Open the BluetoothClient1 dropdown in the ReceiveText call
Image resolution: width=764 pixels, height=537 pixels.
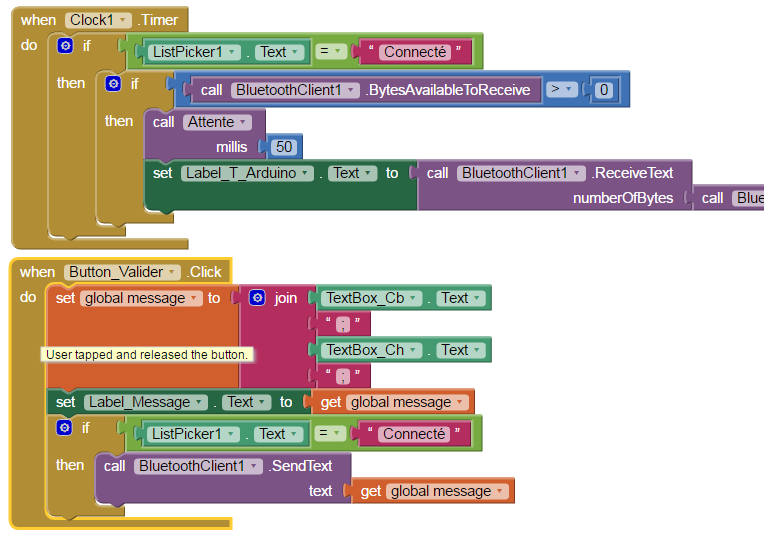521,173
